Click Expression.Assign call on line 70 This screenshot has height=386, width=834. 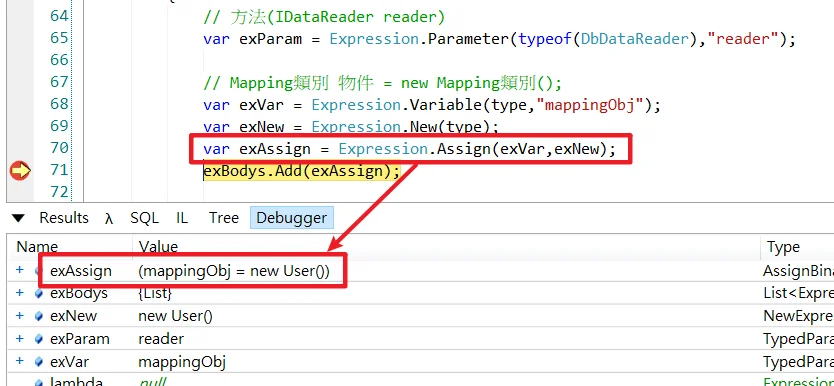coord(477,149)
